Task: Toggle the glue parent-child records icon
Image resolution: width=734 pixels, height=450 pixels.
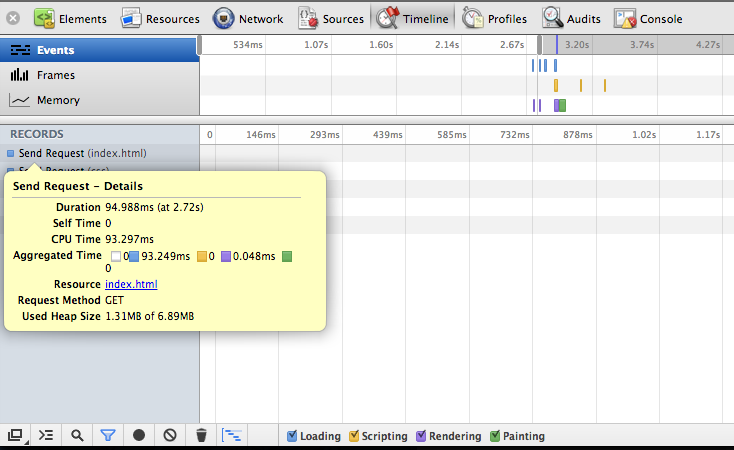Action: (x=232, y=435)
